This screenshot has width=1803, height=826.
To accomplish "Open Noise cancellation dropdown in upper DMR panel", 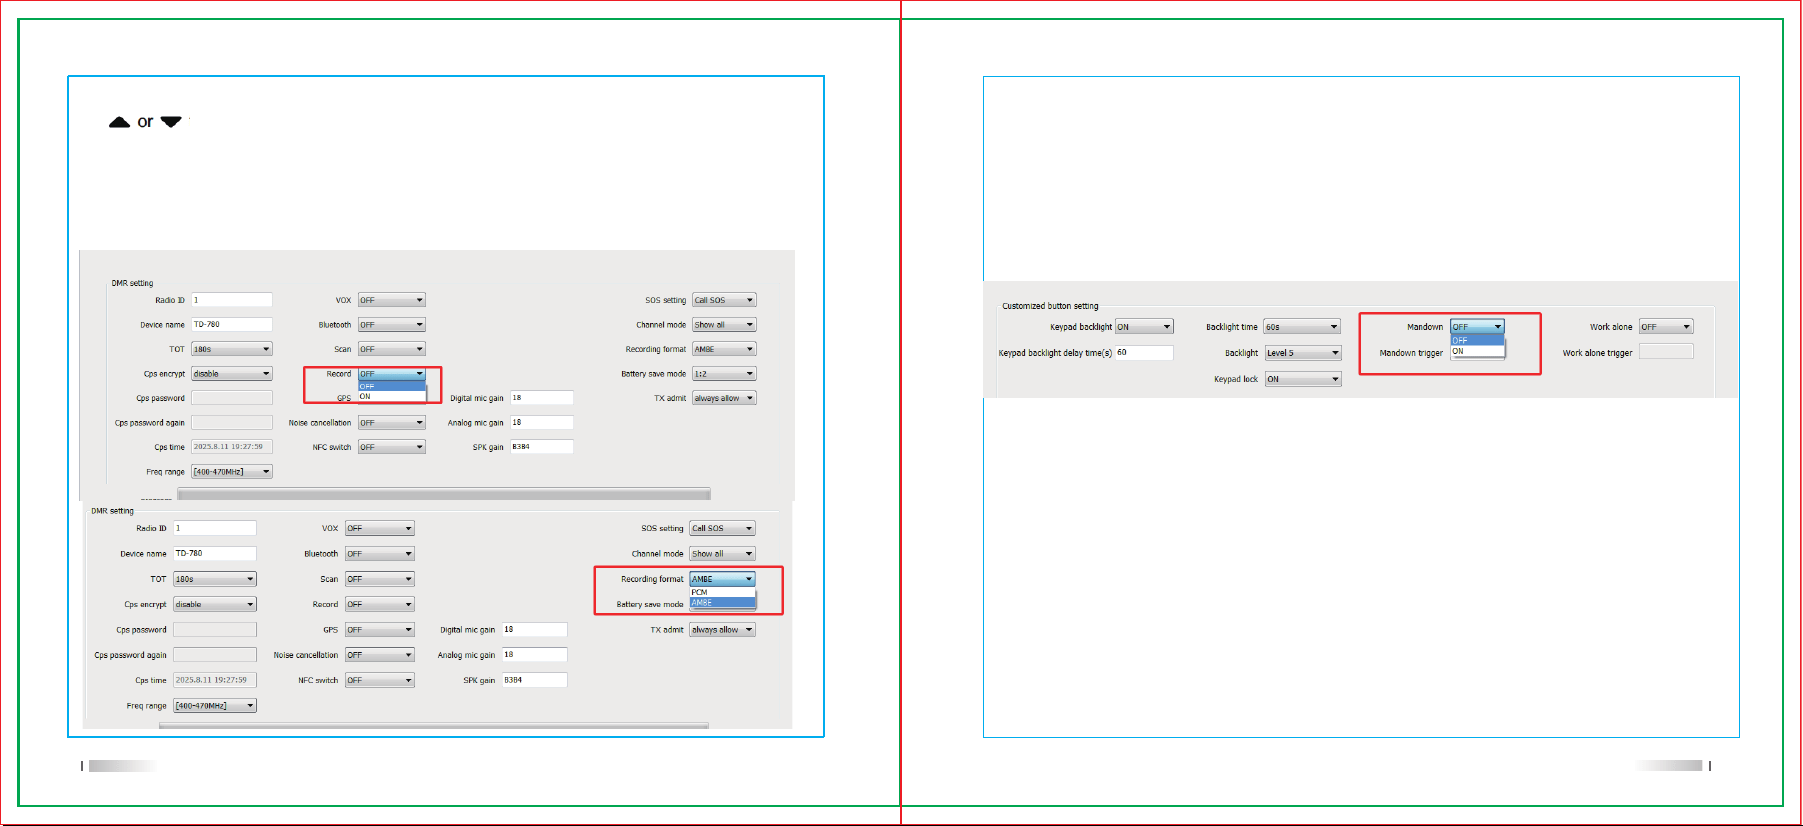I will click(392, 423).
